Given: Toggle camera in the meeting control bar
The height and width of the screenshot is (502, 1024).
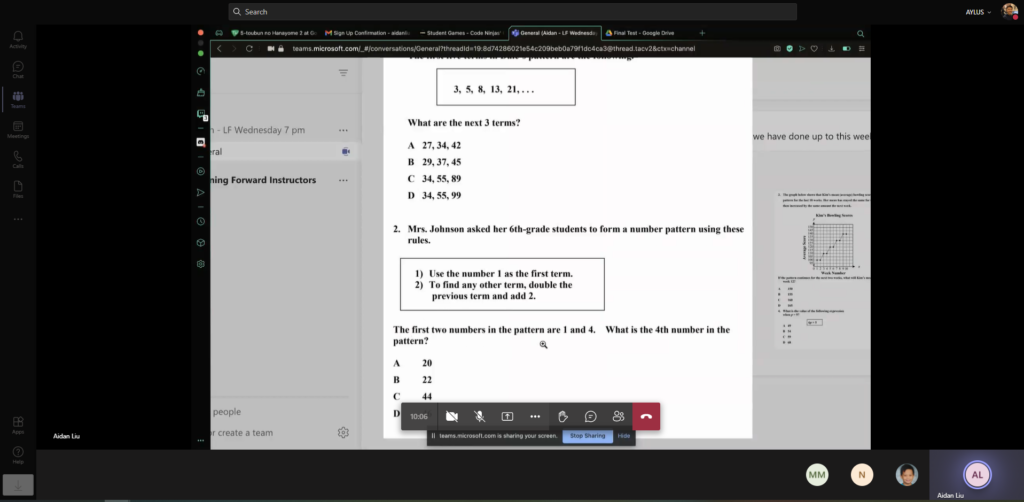Looking at the screenshot, I should click(451, 416).
